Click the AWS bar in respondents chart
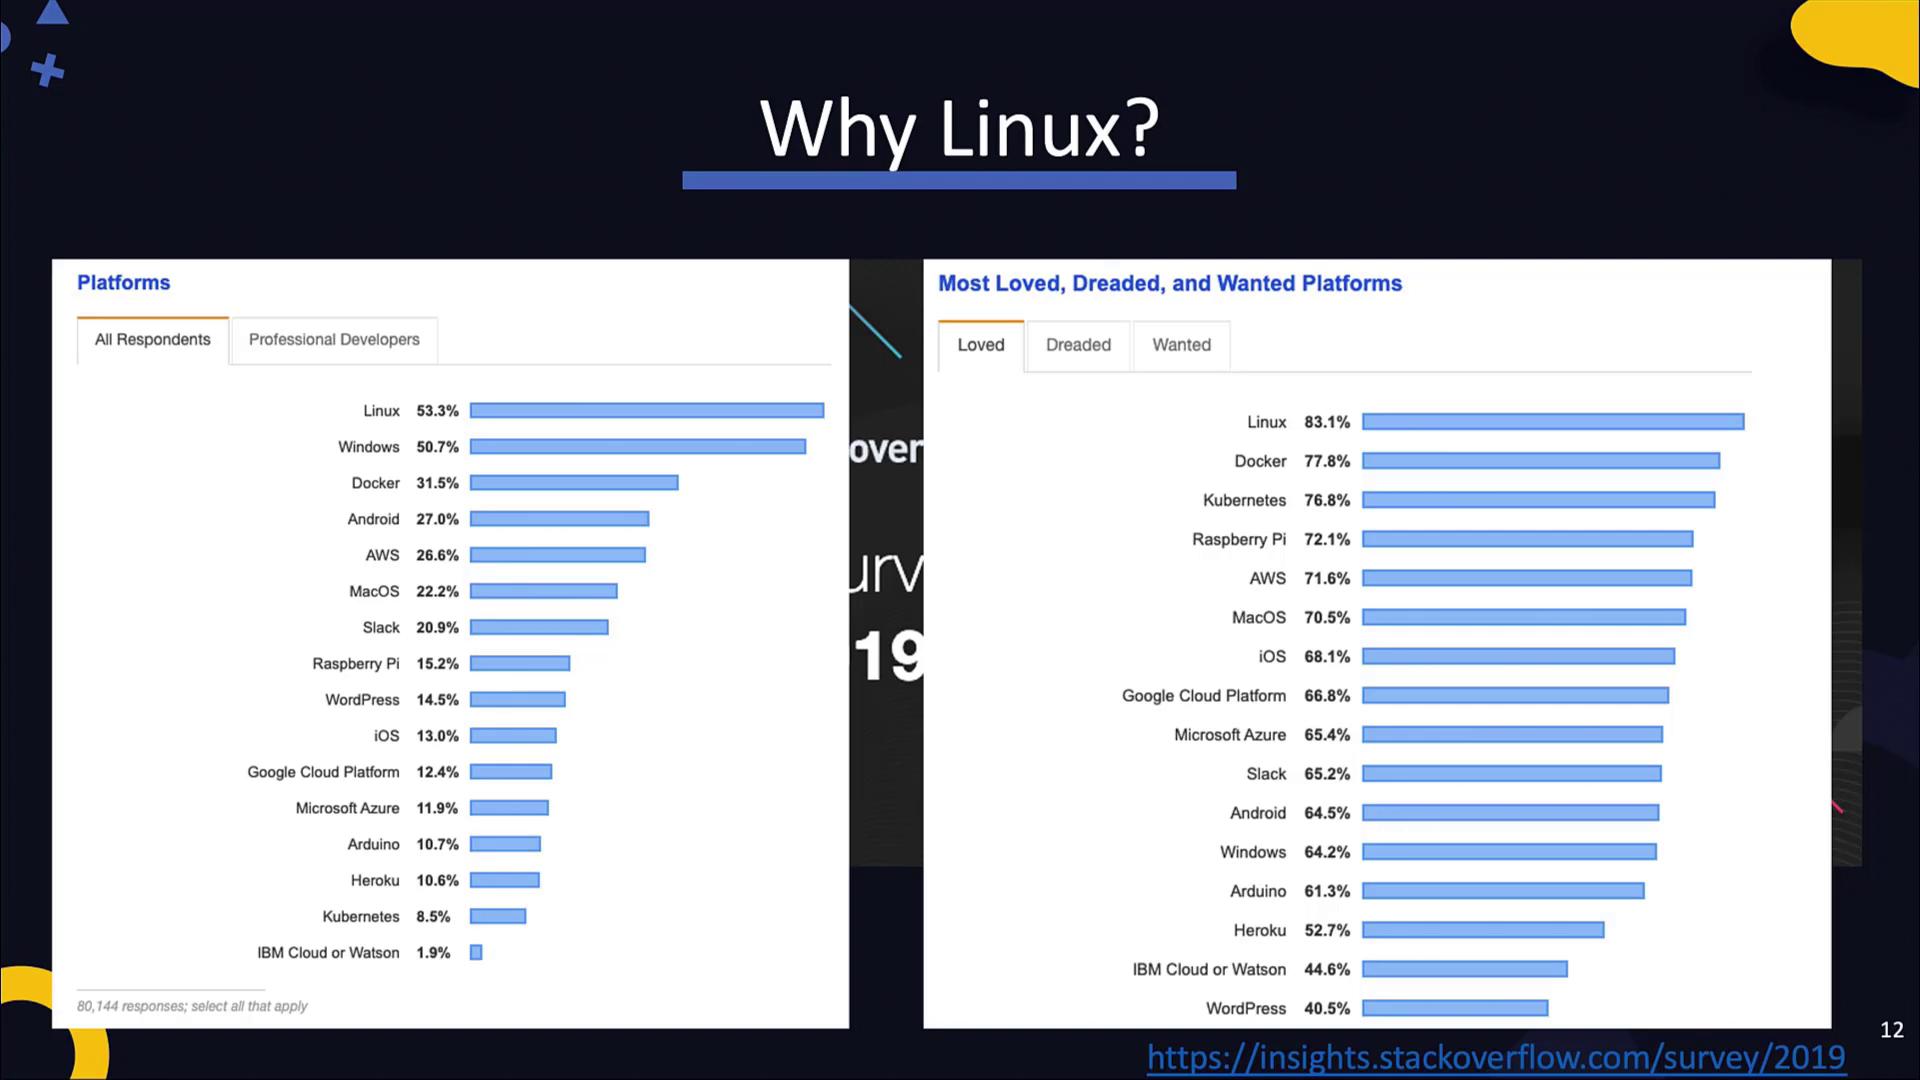Screen dimensions: 1920x1080 (558, 554)
